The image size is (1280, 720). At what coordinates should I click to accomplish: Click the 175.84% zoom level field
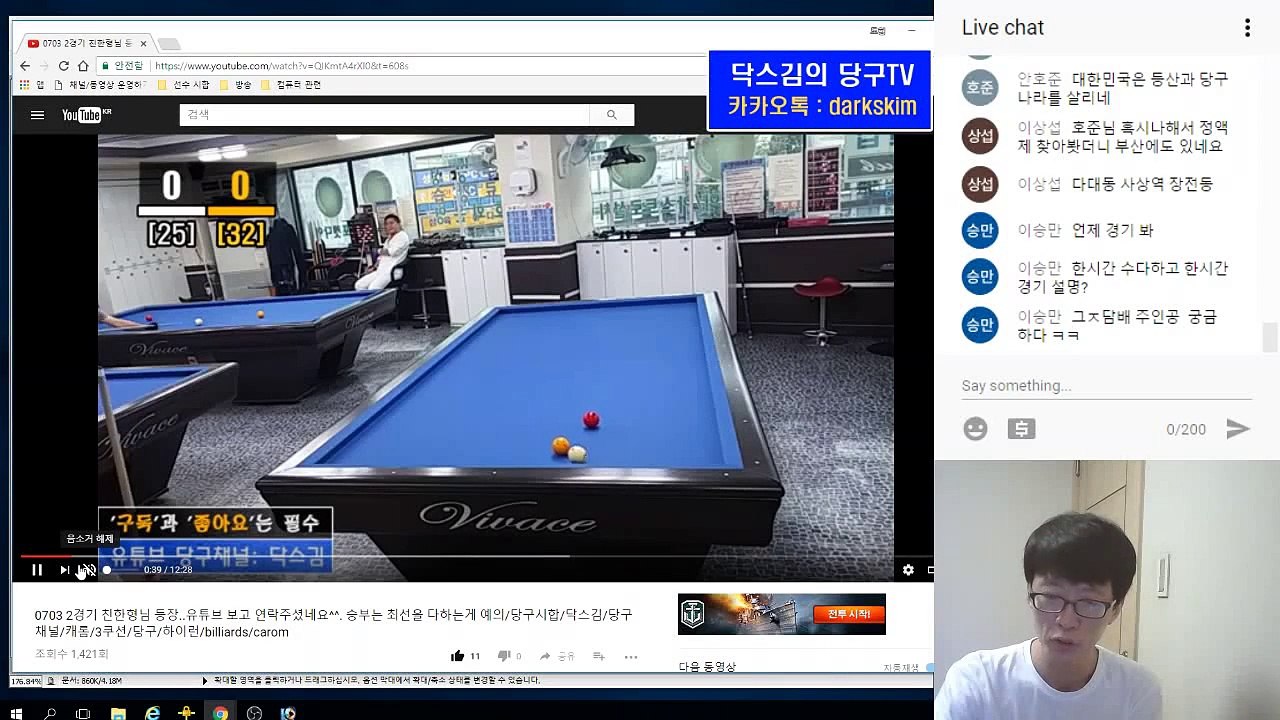26,681
